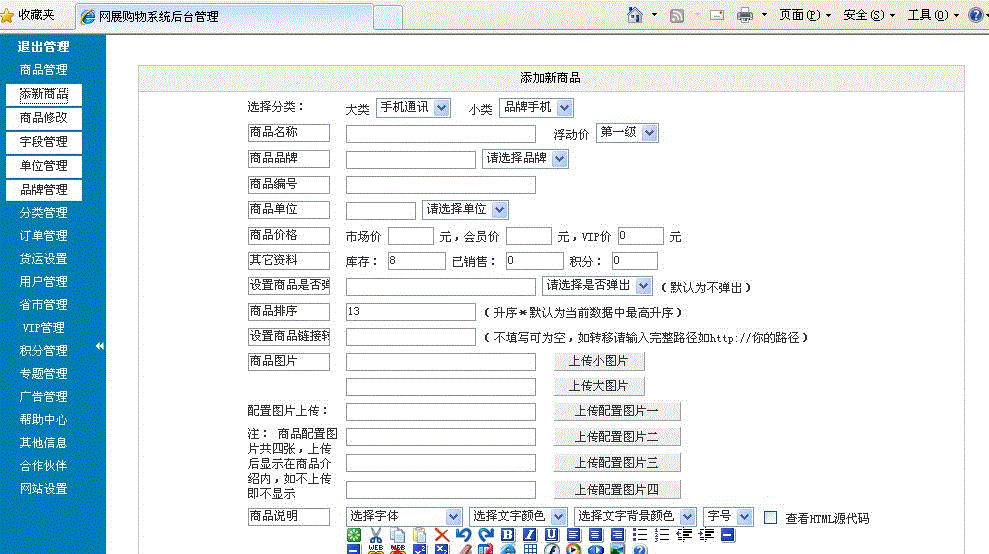Screen dimensions: 989x554
Task: Click the 上传配置图片一 button
Action: click(616, 411)
